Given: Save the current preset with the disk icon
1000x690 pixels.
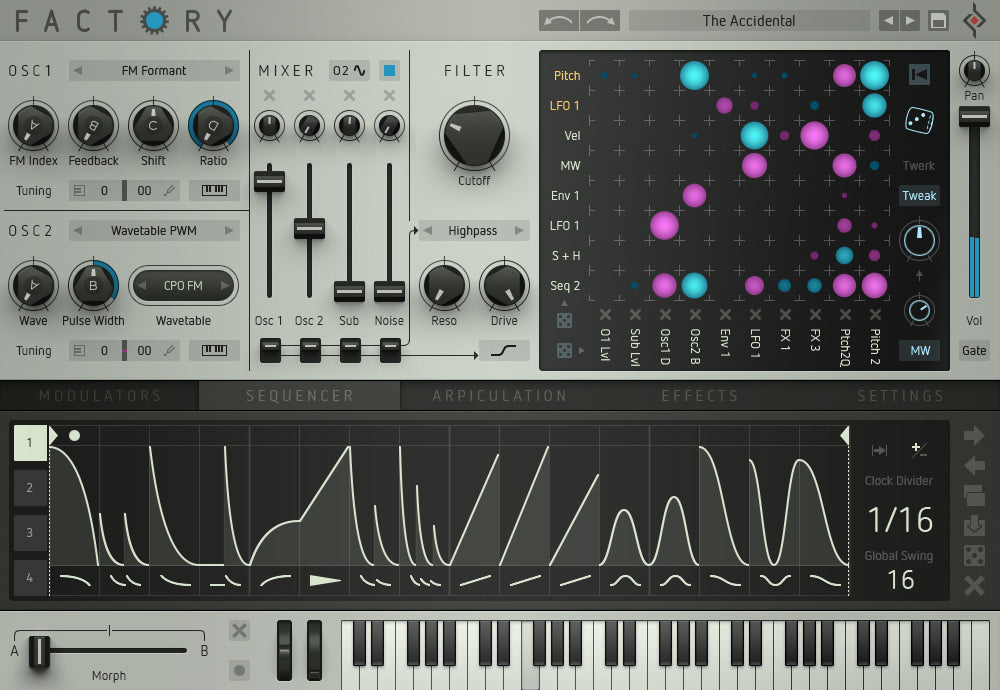Looking at the screenshot, I should click(937, 20).
